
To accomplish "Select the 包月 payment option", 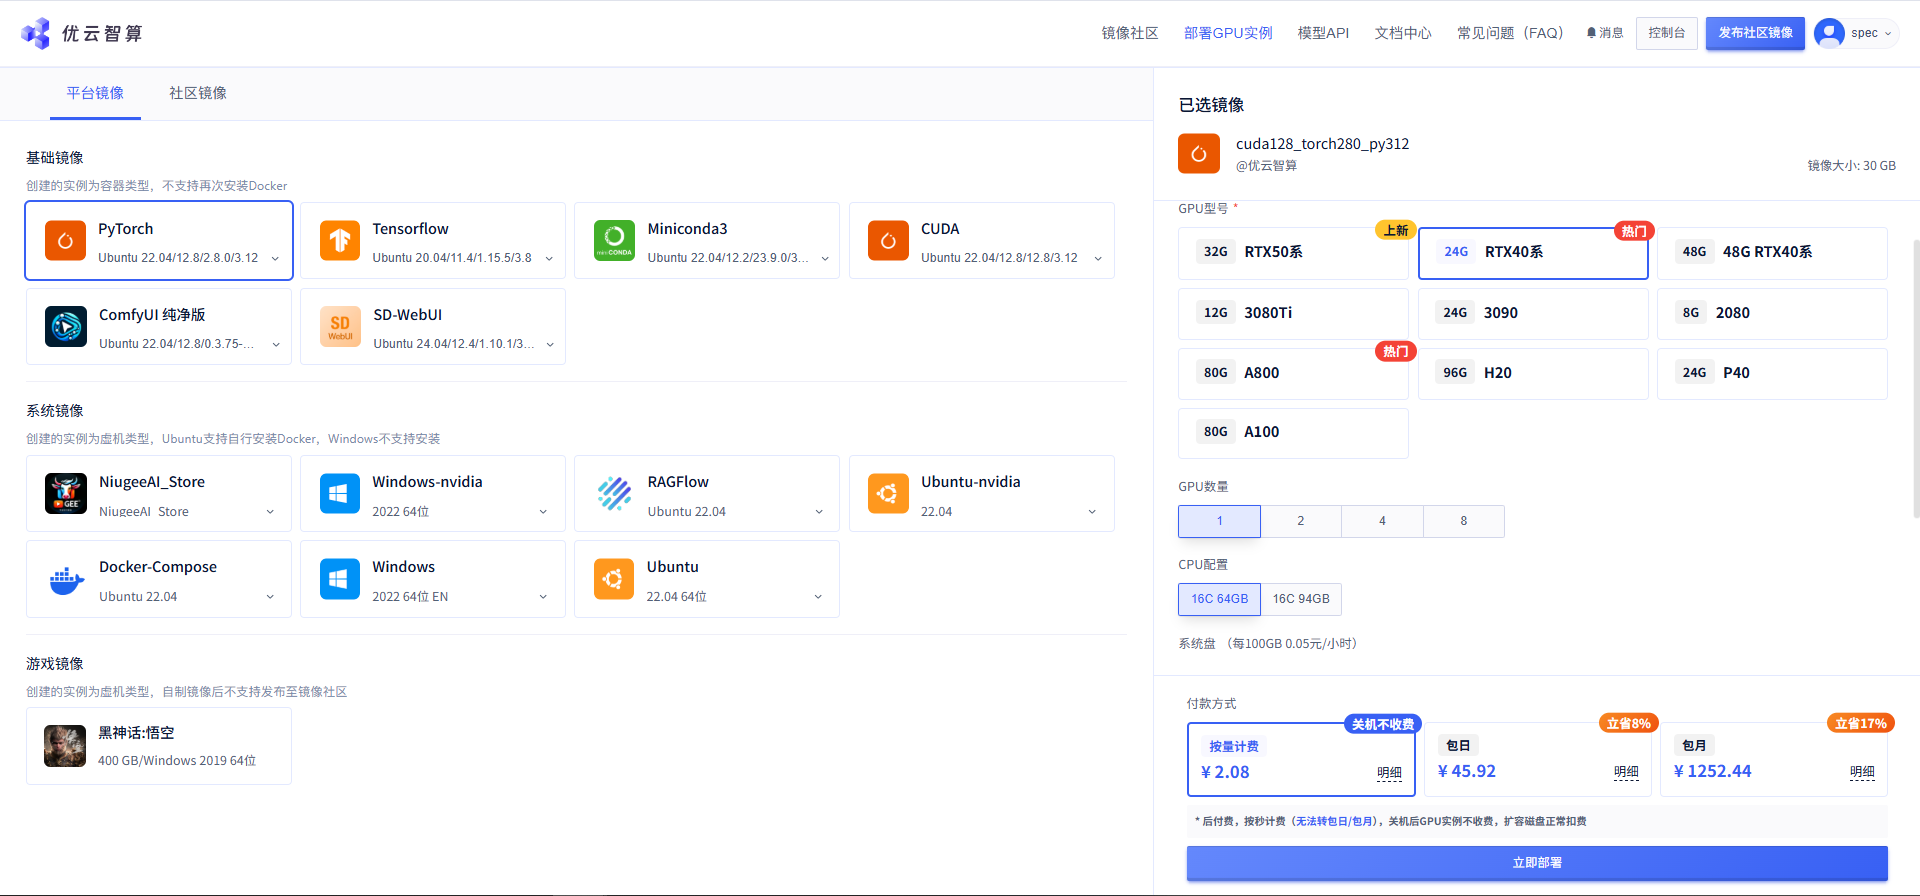I will (x=1774, y=759).
